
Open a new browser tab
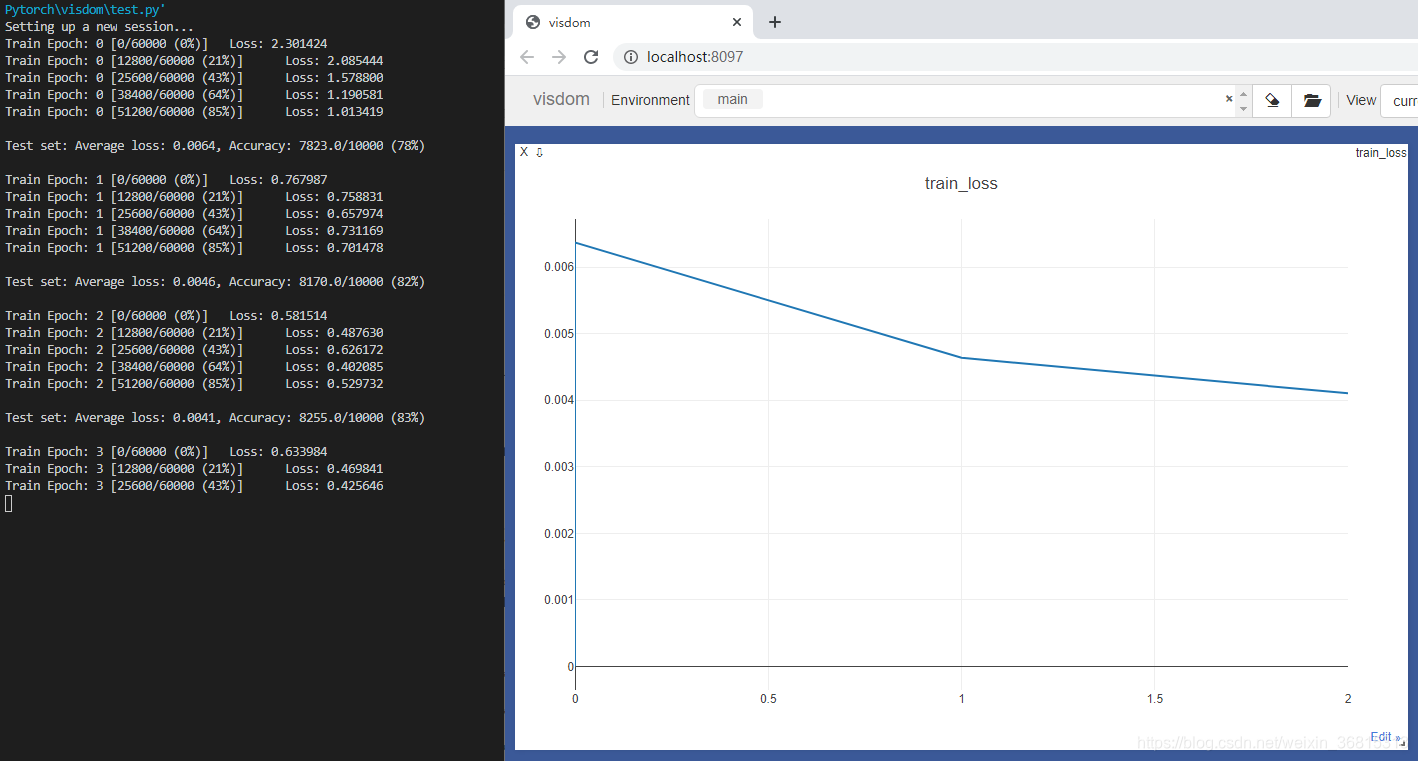(x=775, y=22)
